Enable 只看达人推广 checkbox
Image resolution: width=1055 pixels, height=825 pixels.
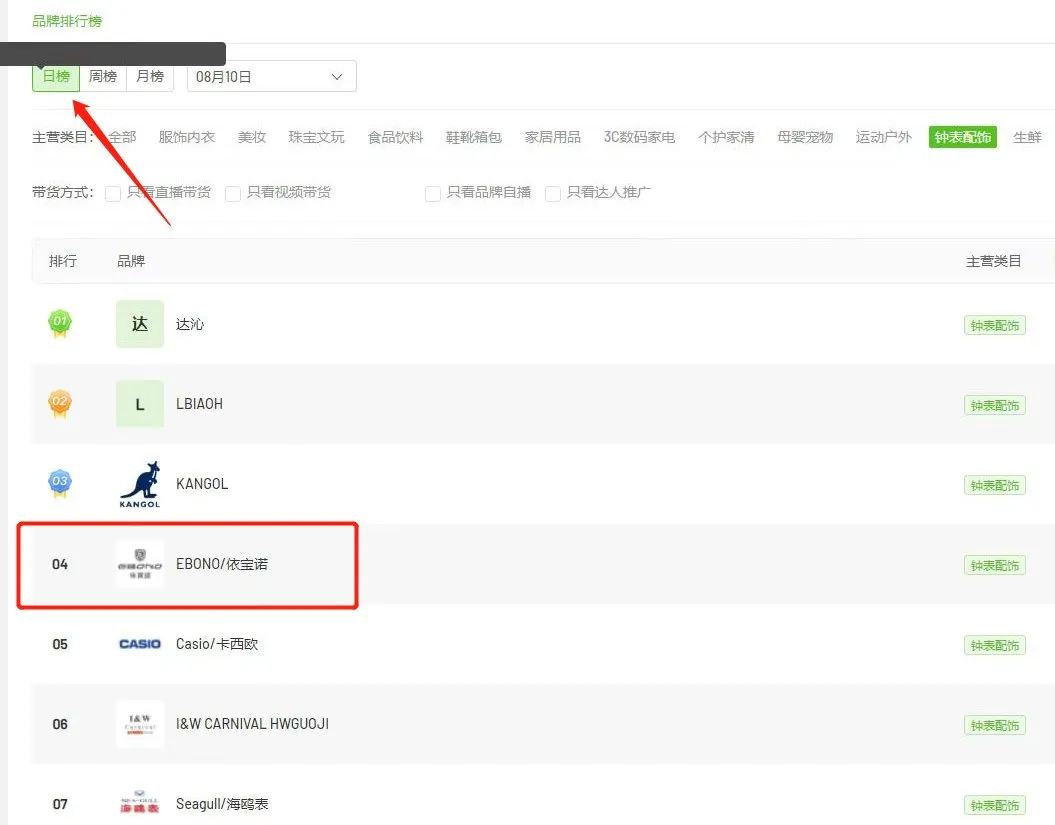click(x=552, y=194)
